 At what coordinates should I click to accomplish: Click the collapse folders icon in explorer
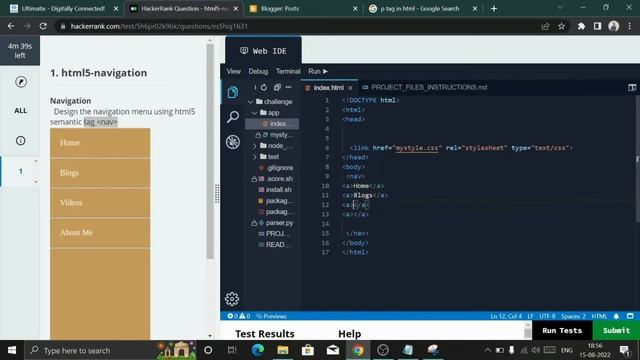point(277,87)
